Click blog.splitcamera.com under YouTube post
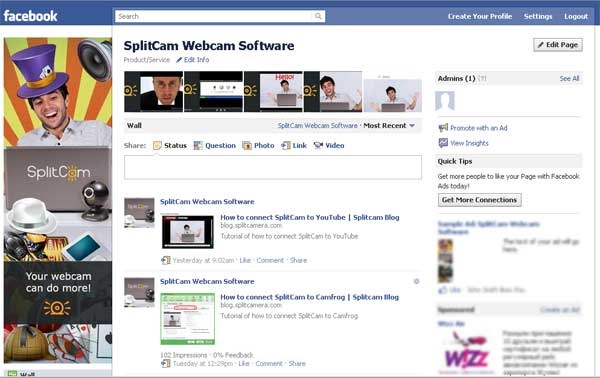This screenshot has width=600, height=378. (x=251, y=226)
